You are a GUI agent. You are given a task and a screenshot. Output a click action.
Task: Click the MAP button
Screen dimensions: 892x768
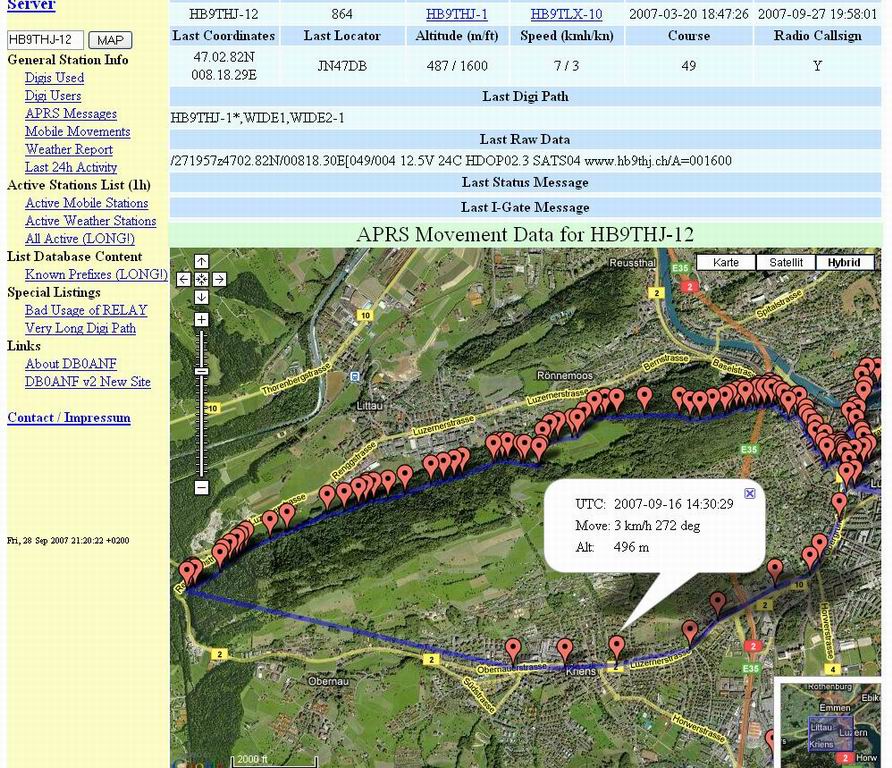[x=110, y=40]
